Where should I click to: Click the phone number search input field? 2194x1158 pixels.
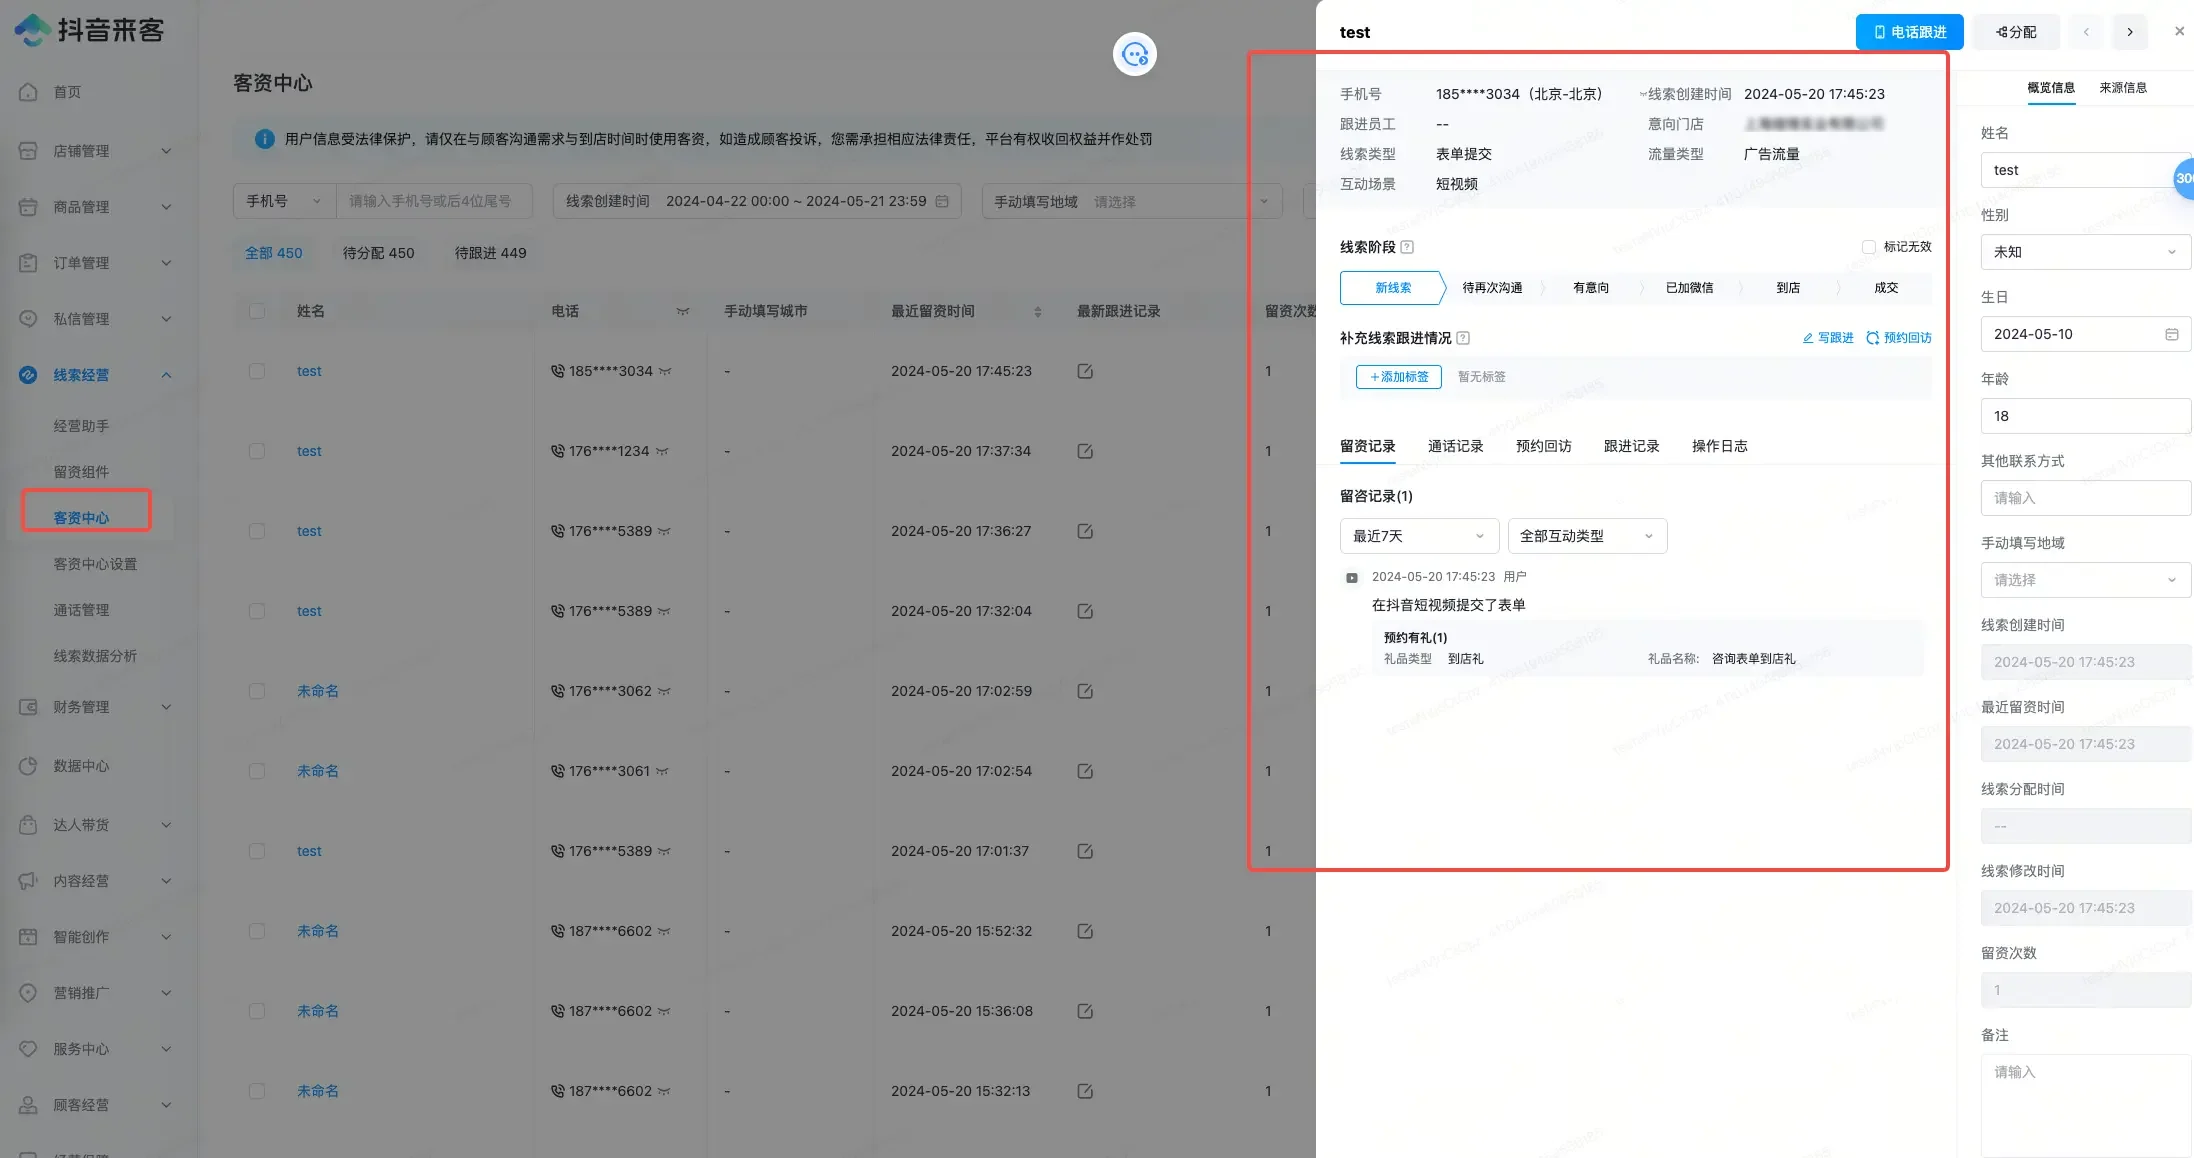pyautogui.click(x=434, y=201)
